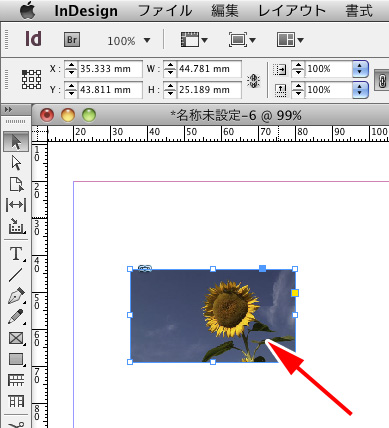Click the sunflower image frame
Viewport: 389px width, 428px height.
click(x=212, y=315)
